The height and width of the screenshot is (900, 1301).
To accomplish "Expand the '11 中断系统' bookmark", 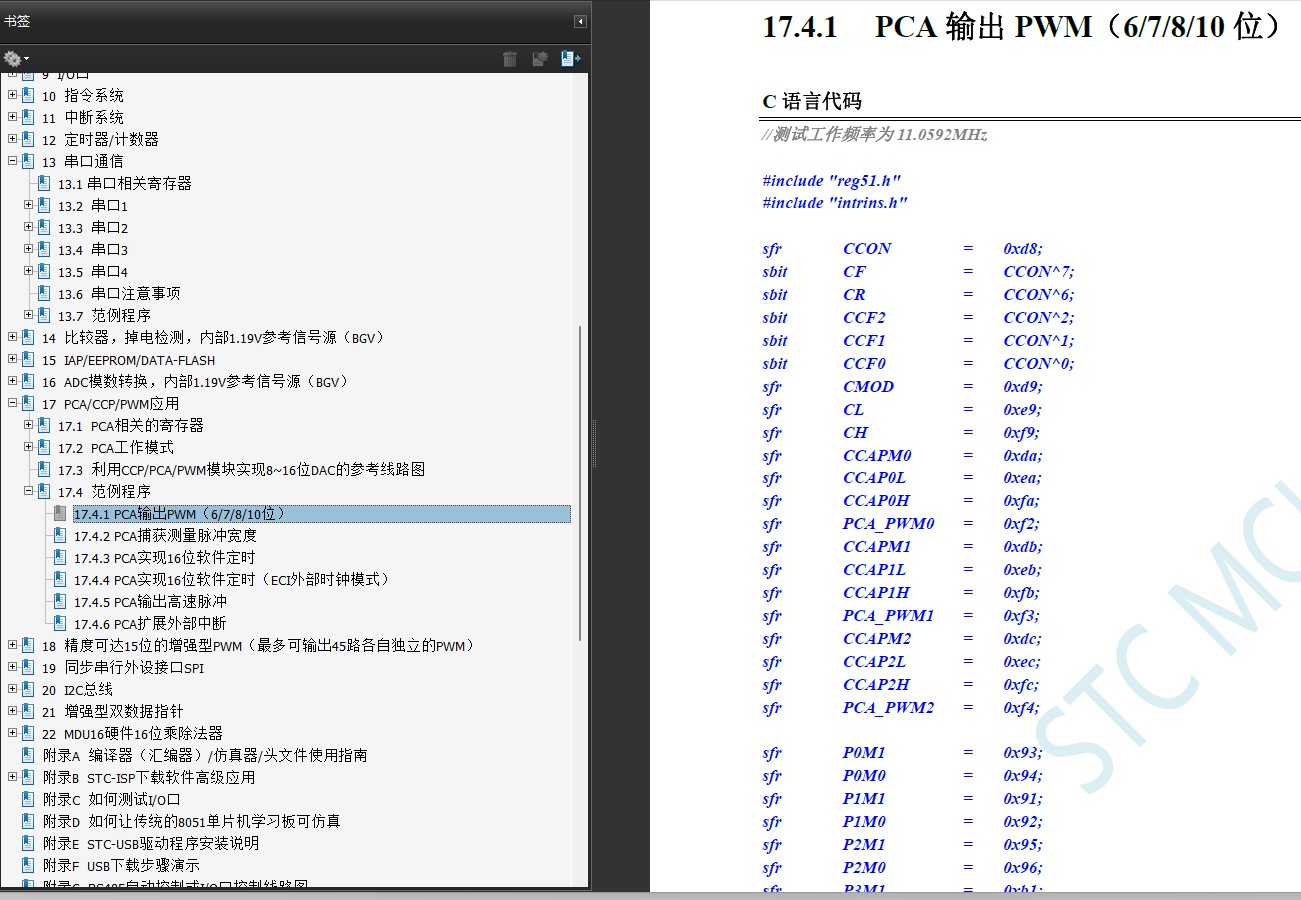I will (x=13, y=117).
